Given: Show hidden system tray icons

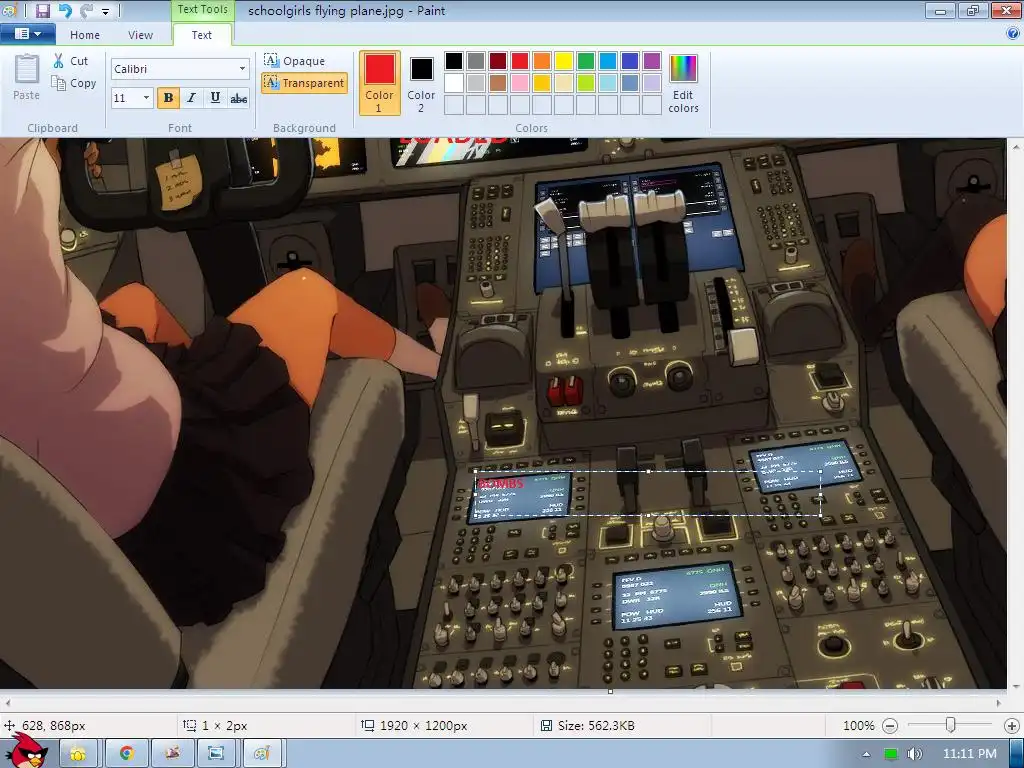Looking at the screenshot, I should [x=866, y=754].
